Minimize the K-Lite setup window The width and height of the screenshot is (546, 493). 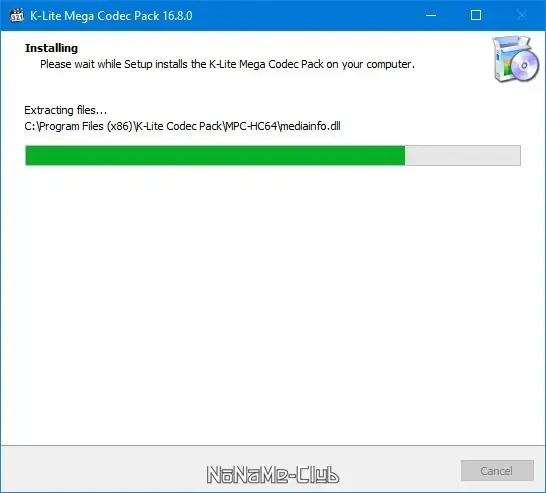431,15
